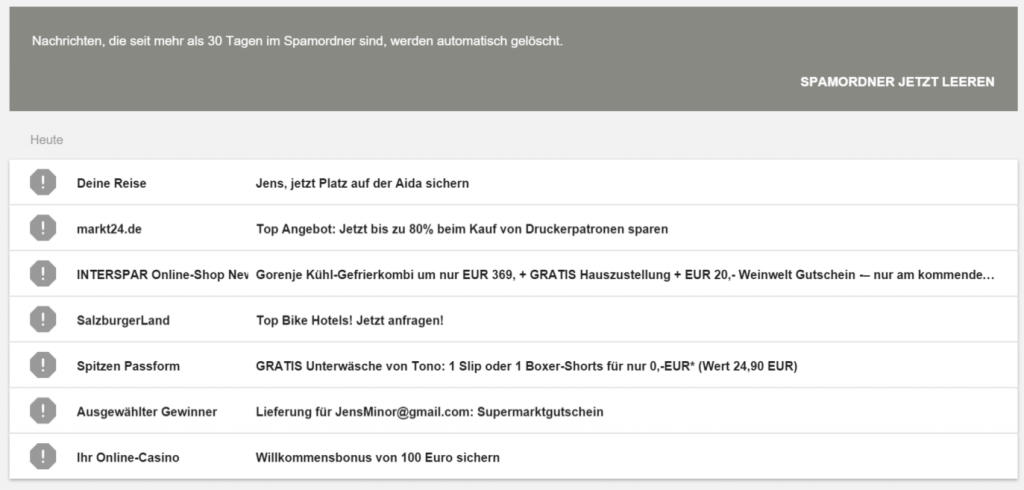Image resolution: width=1024 pixels, height=490 pixels.
Task: Click spam icon beside Ausgewählter Gewinner
Action: pyautogui.click(x=43, y=411)
